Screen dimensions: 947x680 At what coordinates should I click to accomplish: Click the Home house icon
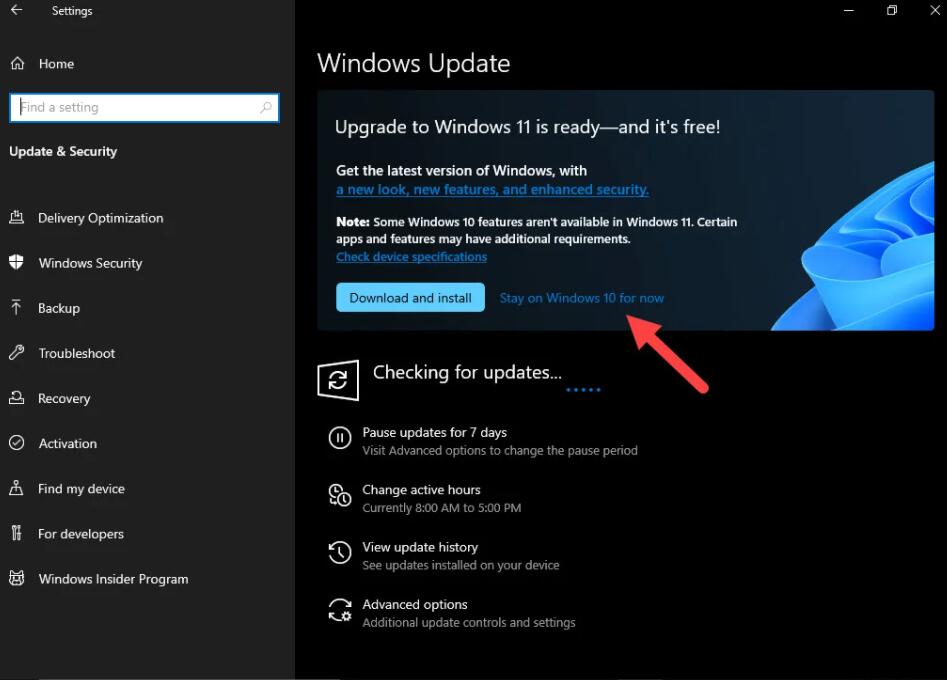(x=18, y=63)
